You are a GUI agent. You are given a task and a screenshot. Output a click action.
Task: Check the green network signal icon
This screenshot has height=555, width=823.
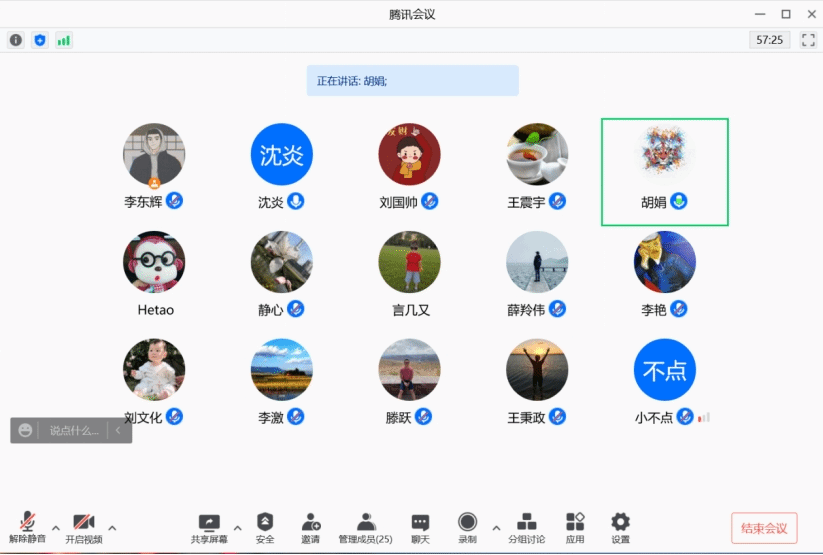(x=64, y=40)
